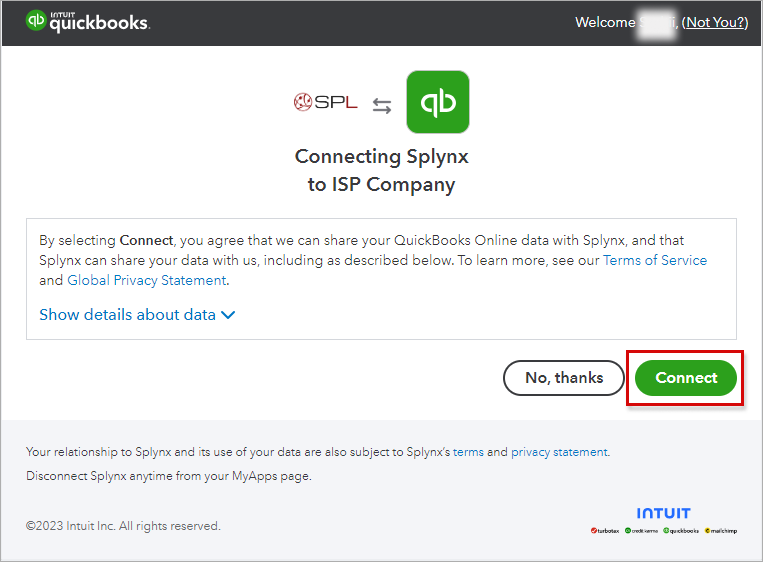Click the green Connect button
The height and width of the screenshot is (562, 763).
tap(686, 378)
